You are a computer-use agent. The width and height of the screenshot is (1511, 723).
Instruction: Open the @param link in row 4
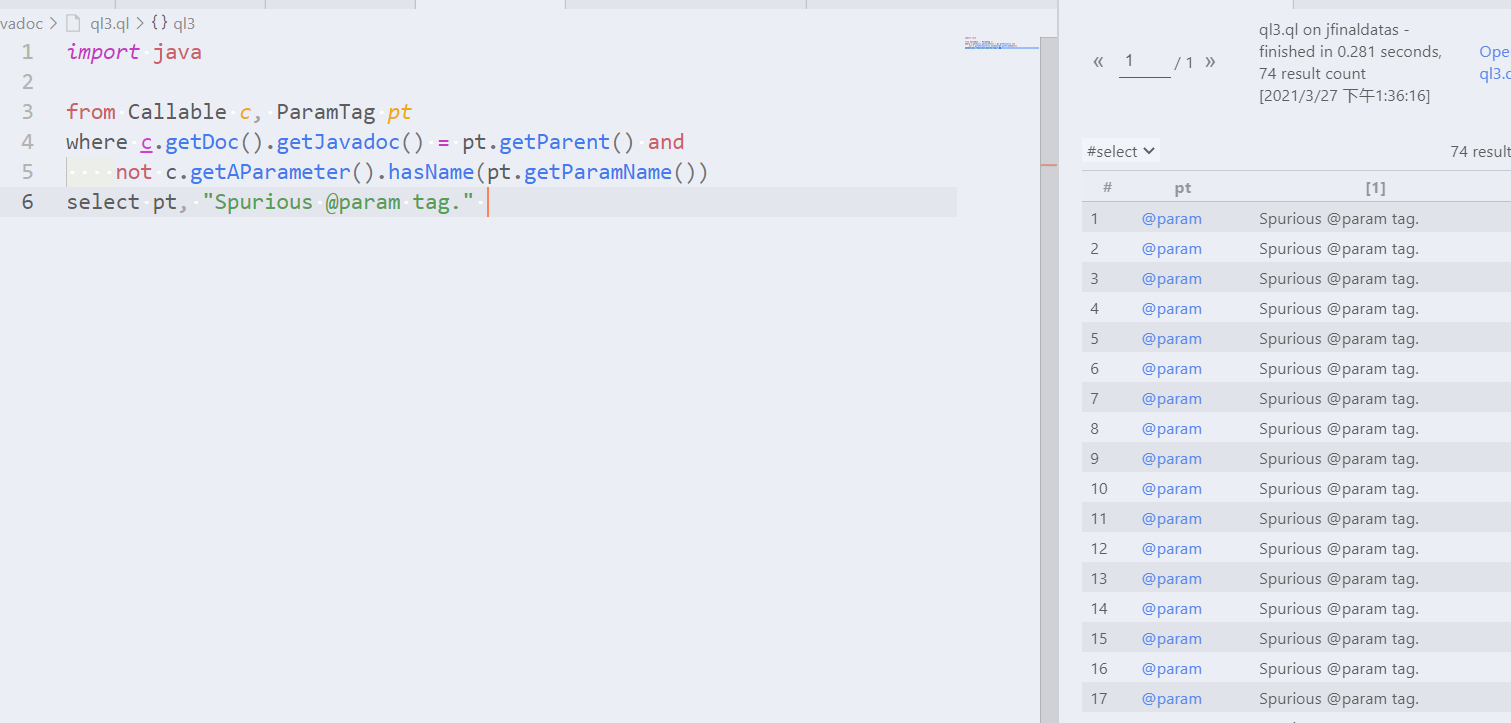tap(1172, 309)
